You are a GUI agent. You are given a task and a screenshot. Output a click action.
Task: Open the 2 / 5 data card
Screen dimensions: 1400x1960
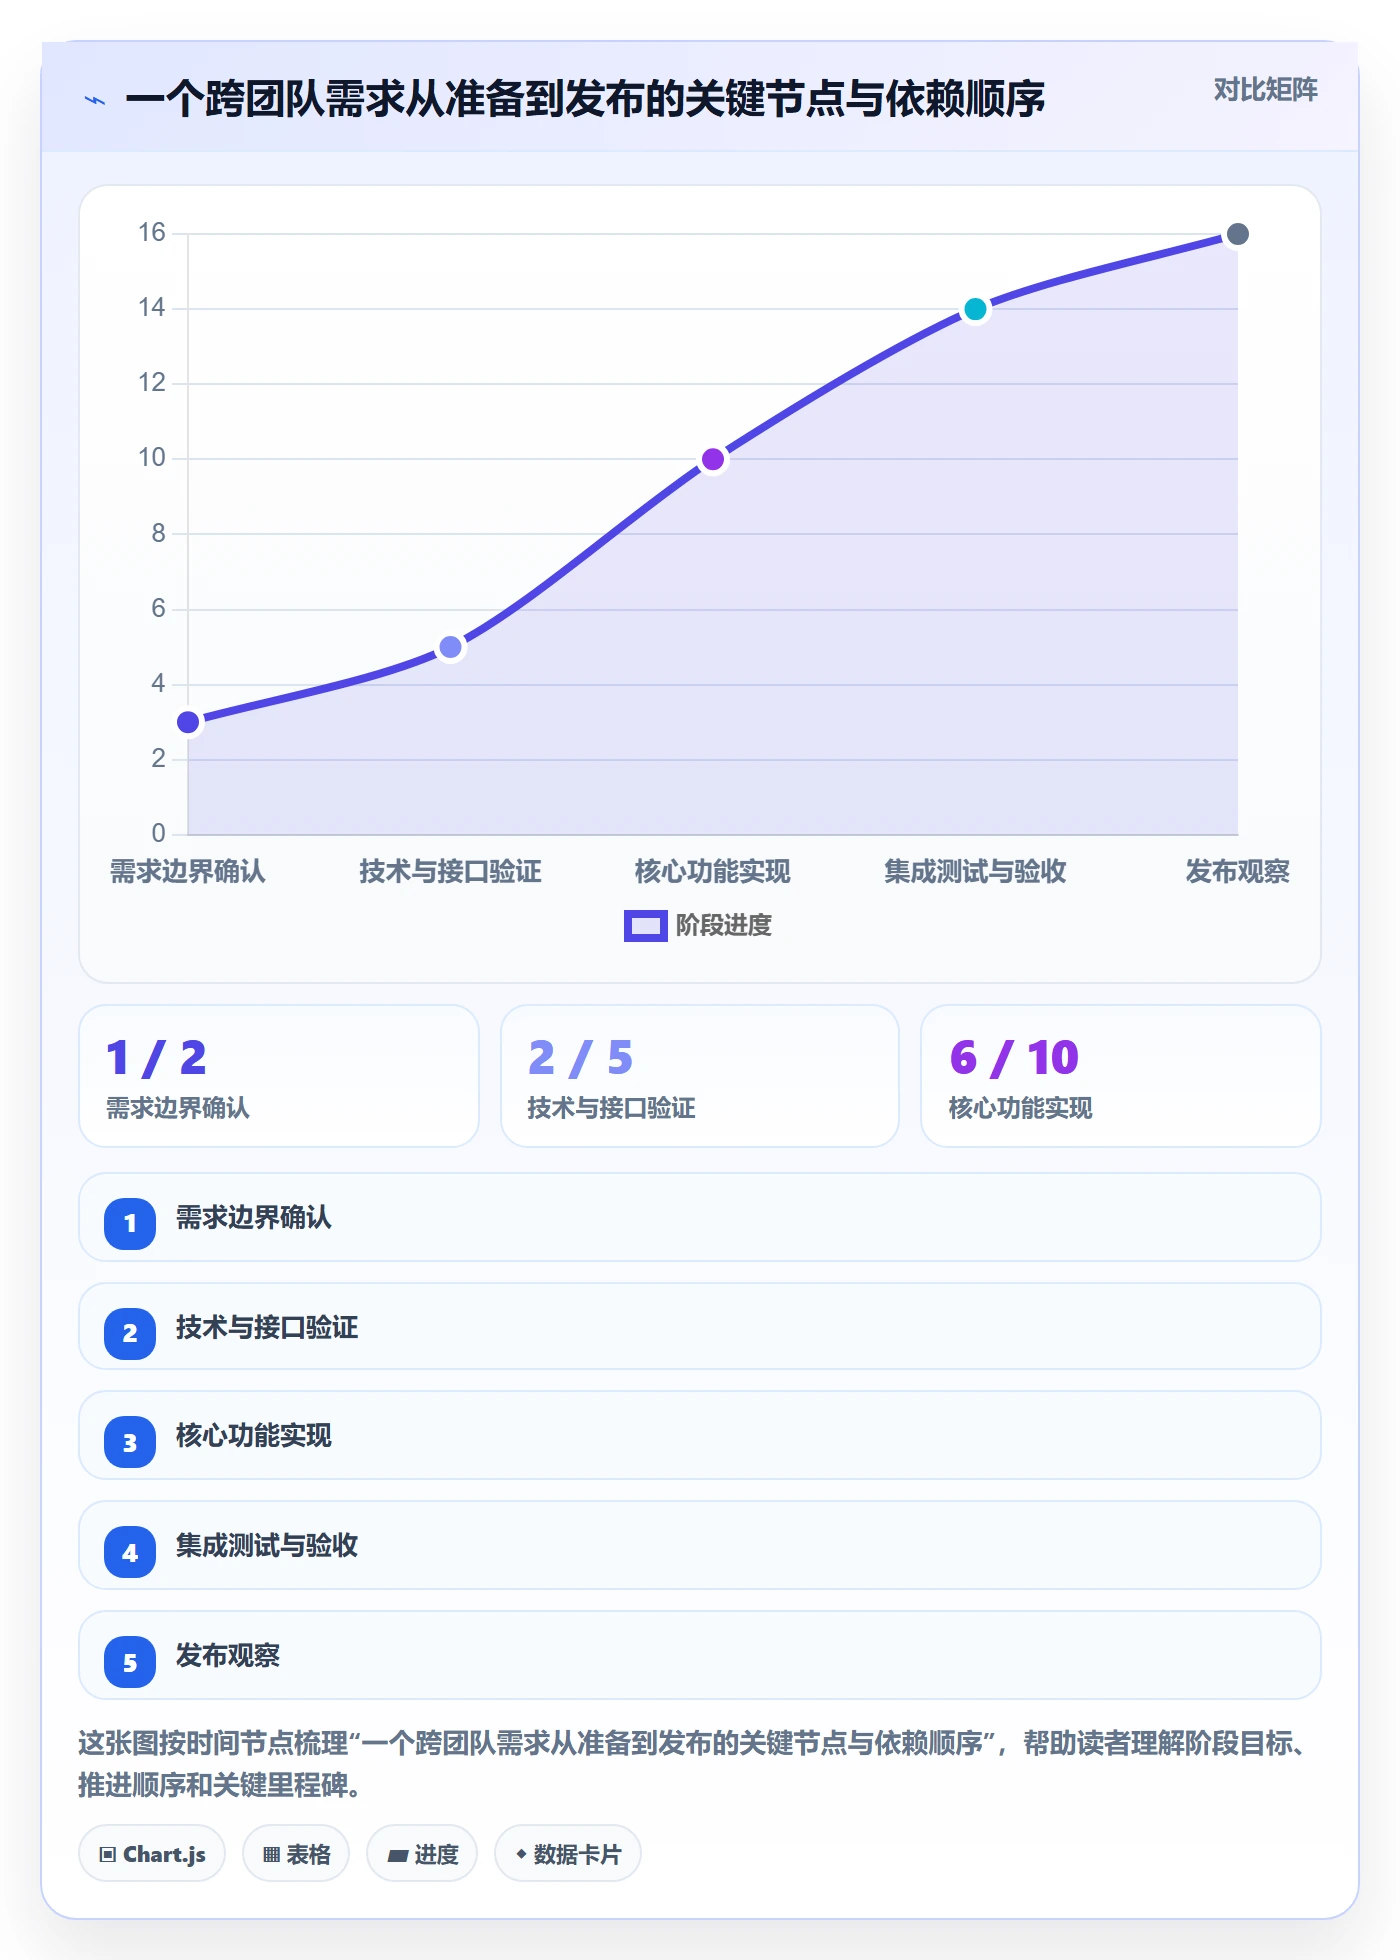[x=700, y=1076]
